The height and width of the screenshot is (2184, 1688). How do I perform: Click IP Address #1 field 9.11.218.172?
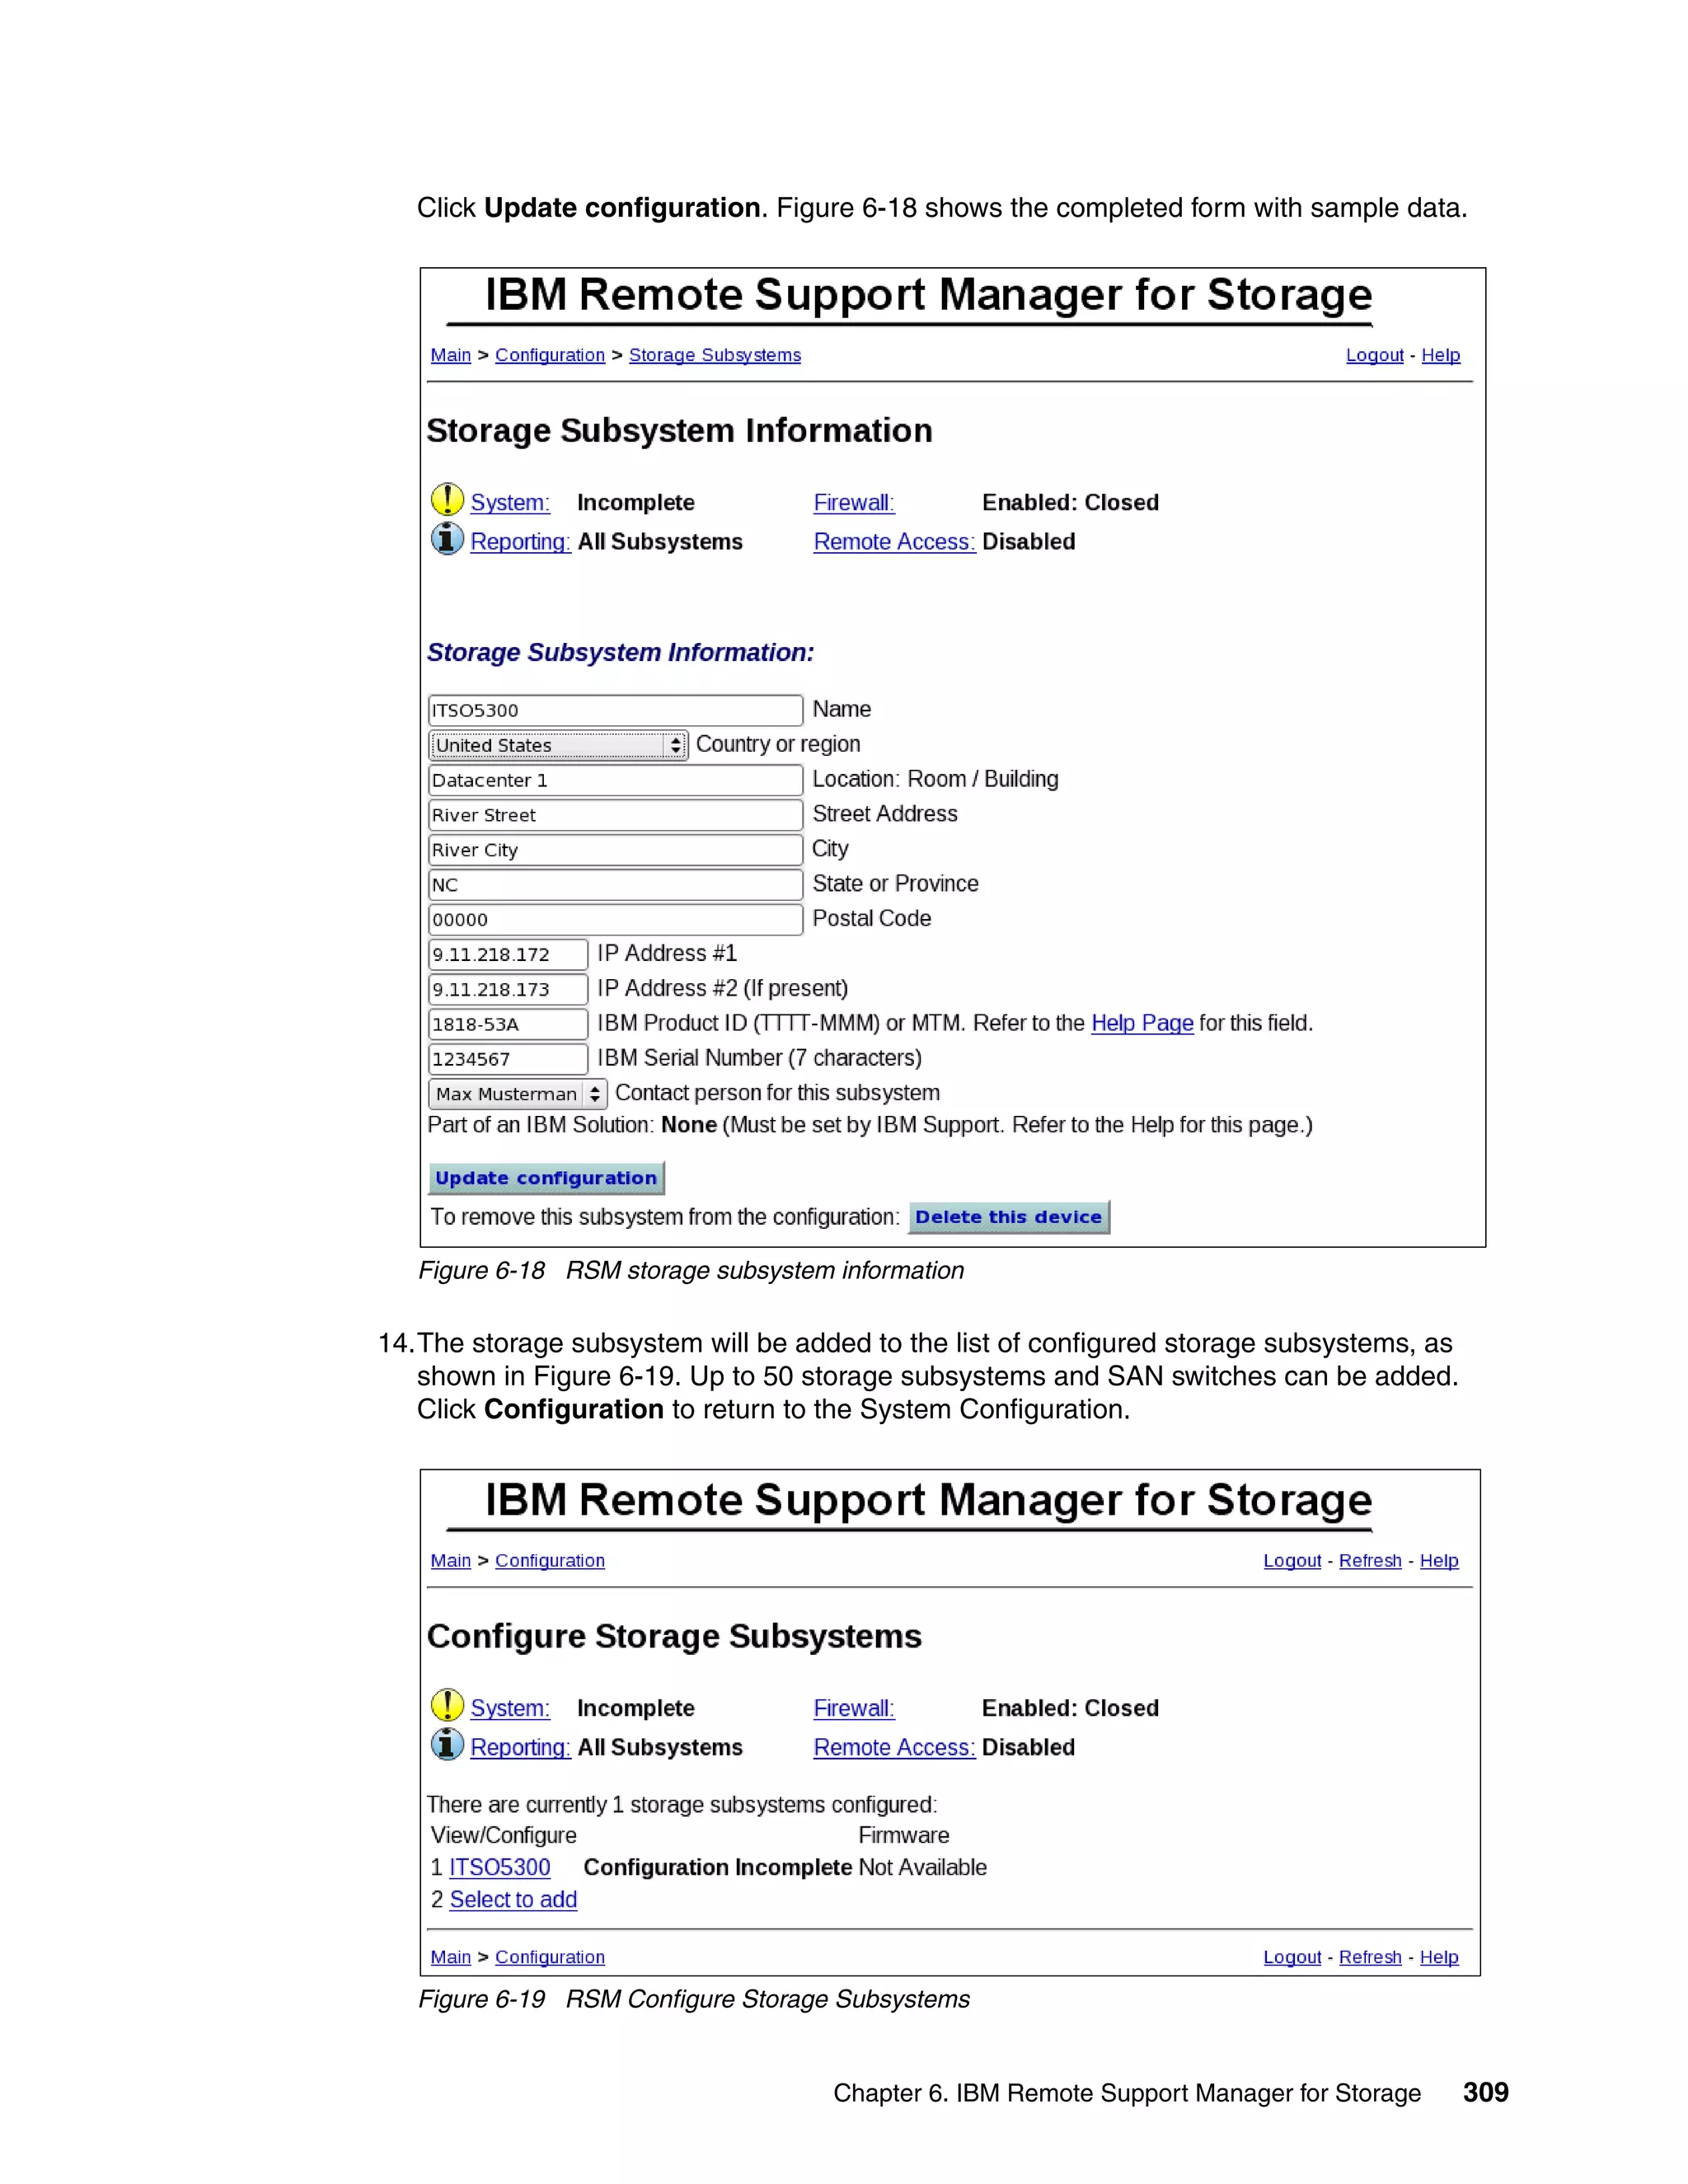point(508,955)
